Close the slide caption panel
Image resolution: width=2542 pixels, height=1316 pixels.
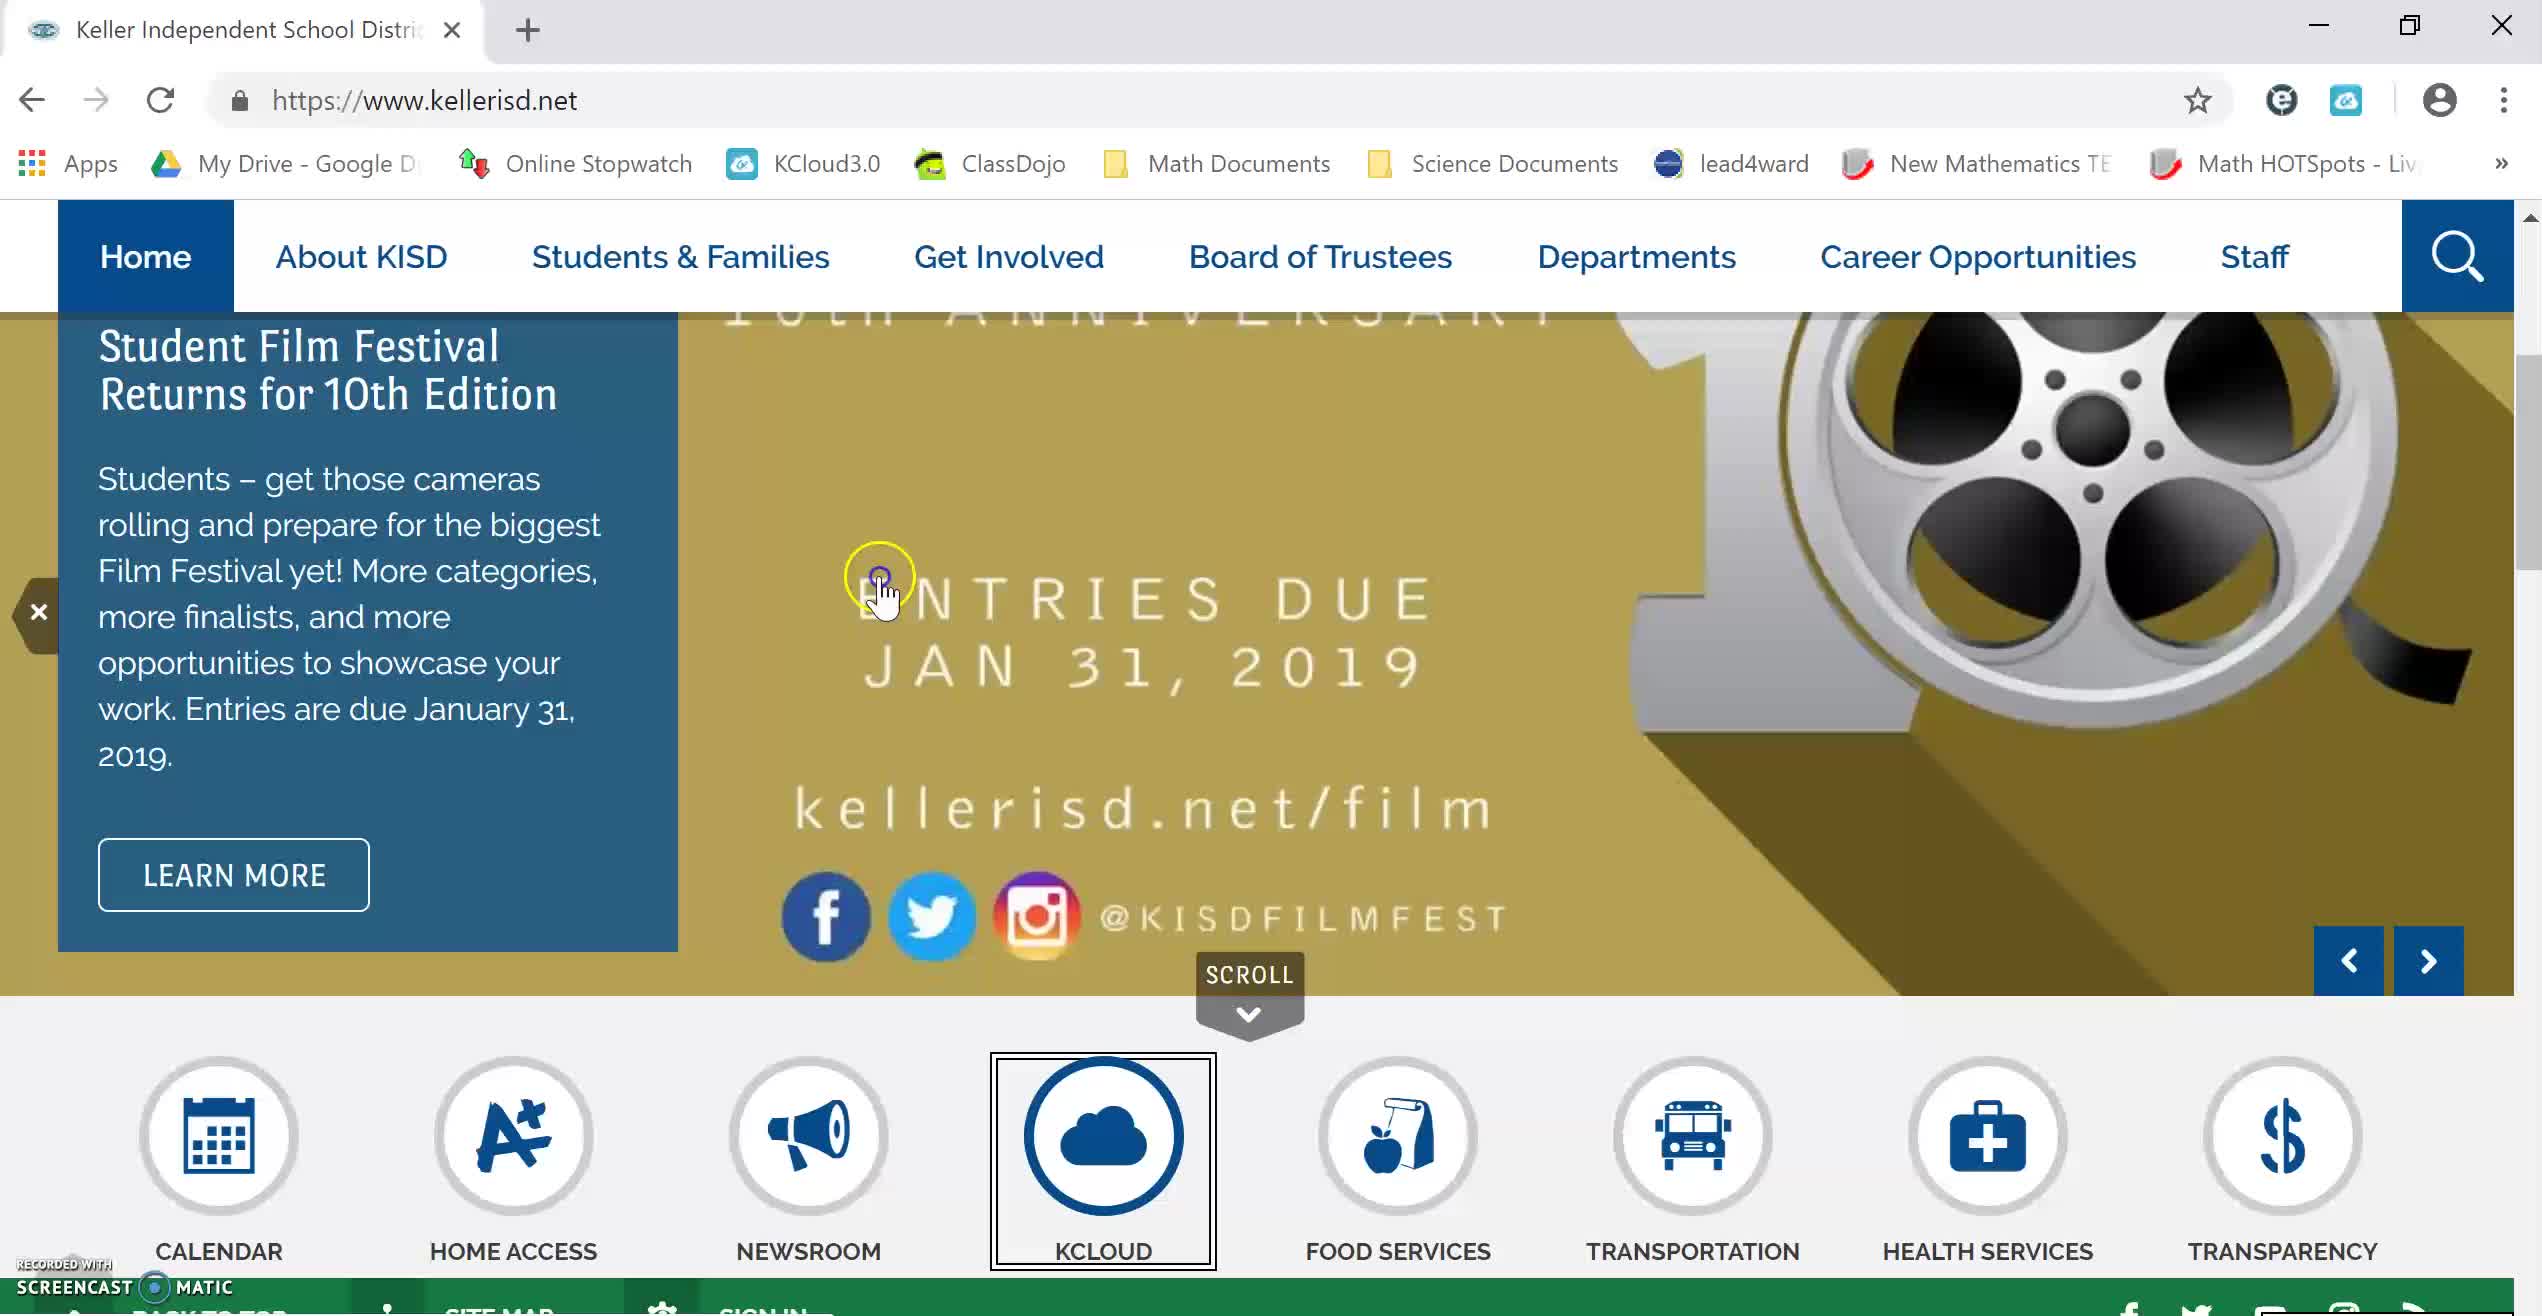38,613
